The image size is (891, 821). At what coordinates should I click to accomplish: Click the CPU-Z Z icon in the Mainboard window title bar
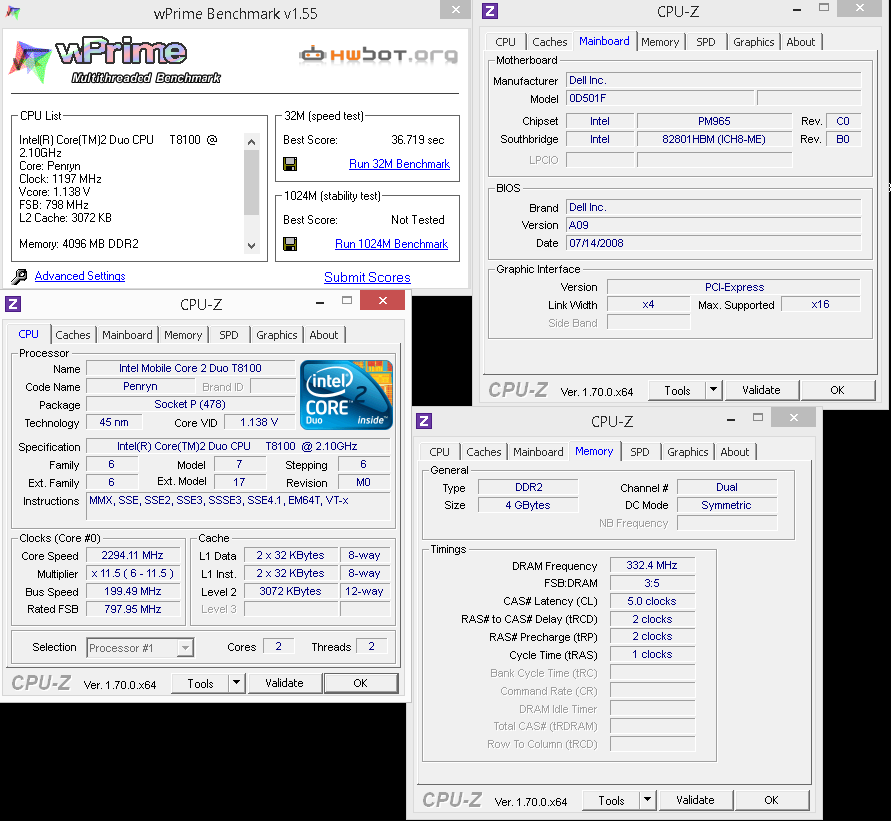[489, 11]
